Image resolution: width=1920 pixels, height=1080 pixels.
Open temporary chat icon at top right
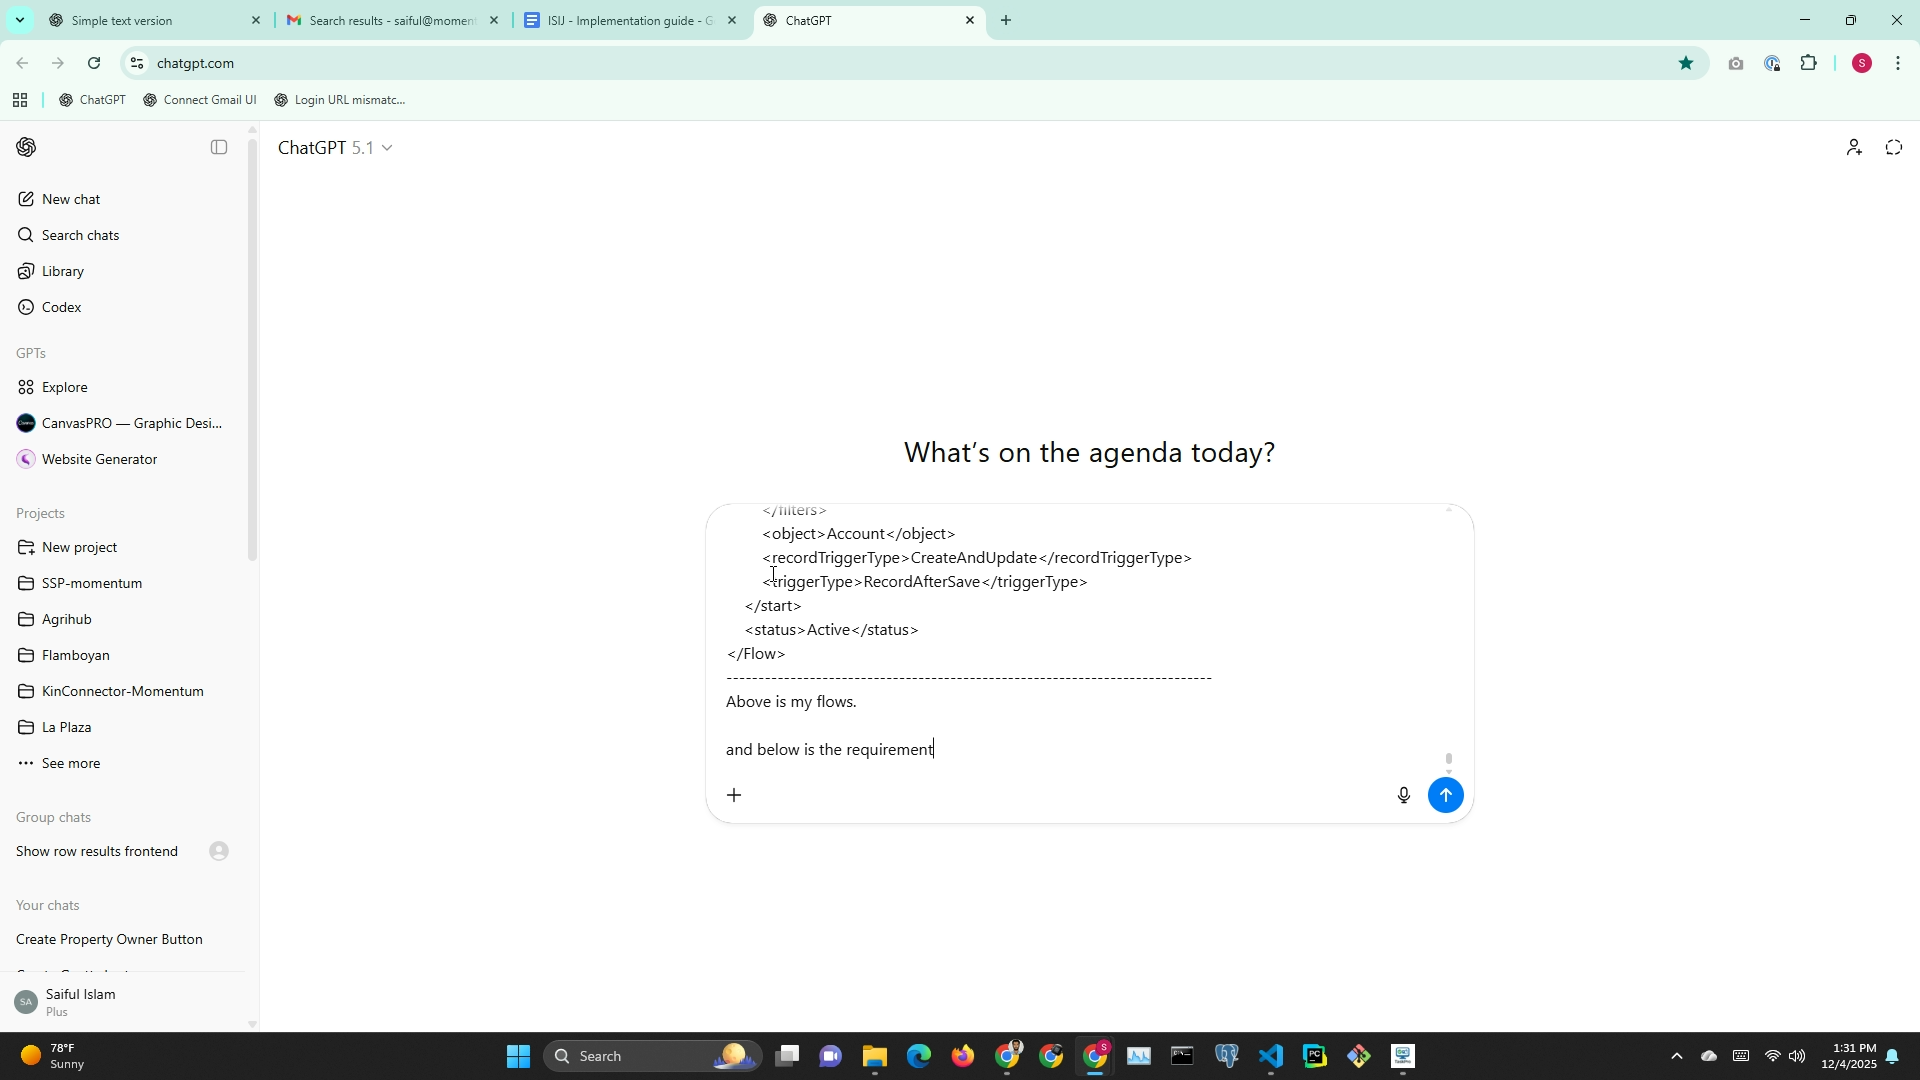click(1893, 147)
